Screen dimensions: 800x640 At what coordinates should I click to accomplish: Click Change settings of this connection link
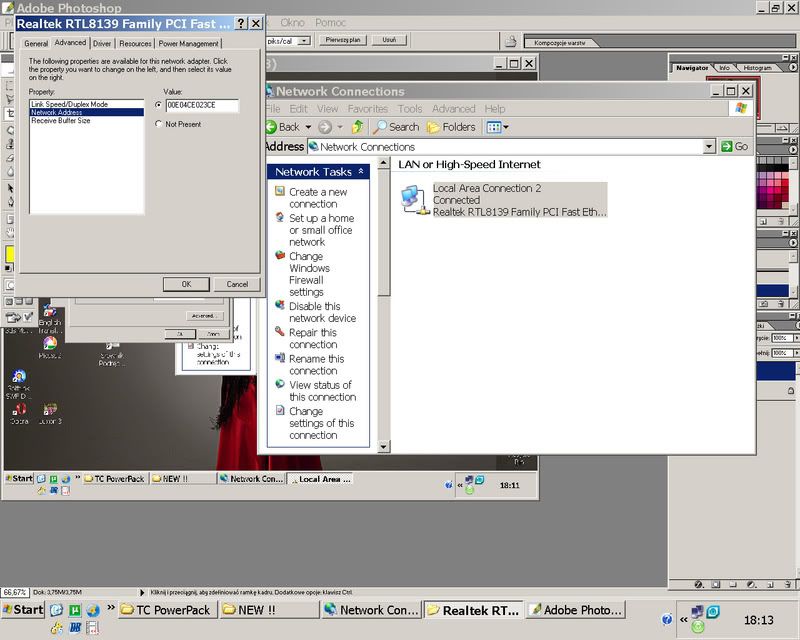click(x=321, y=423)
